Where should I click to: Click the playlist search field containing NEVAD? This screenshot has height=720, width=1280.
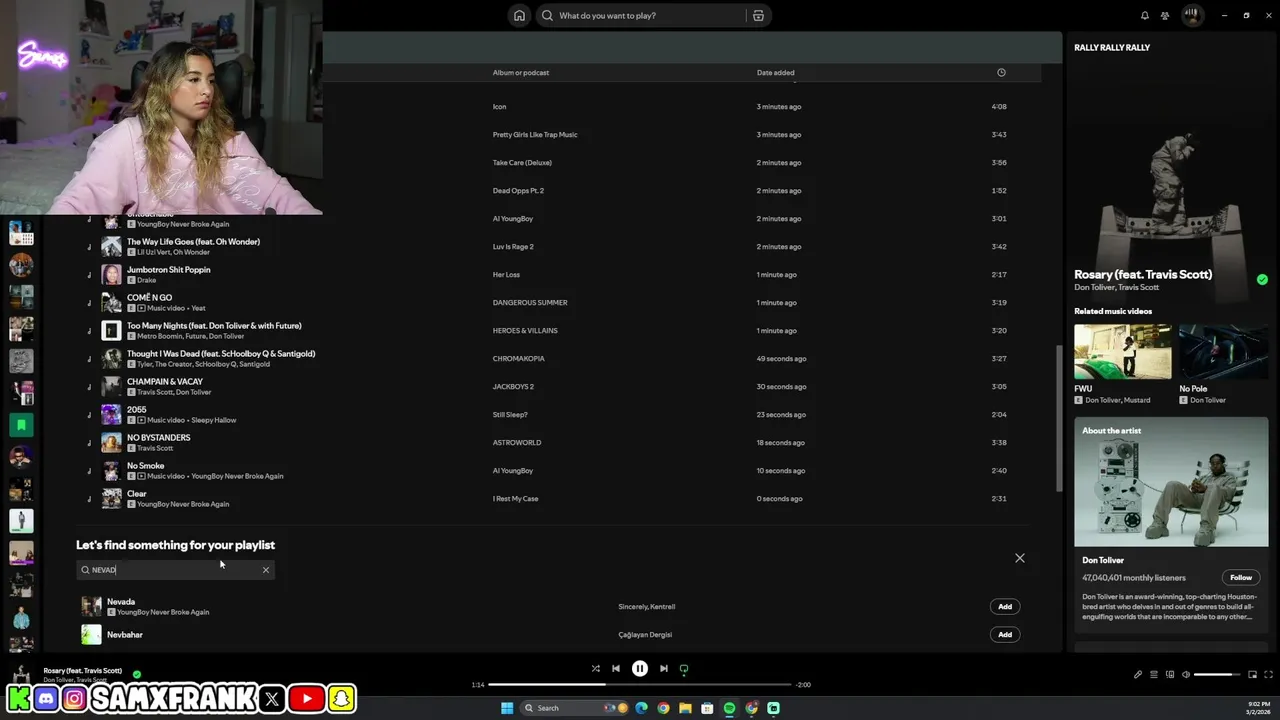(x=175, y=570)
